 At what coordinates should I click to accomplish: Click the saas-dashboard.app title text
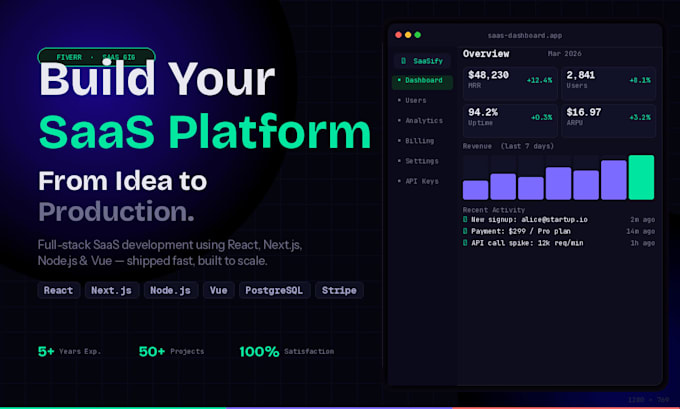[524, 36]
